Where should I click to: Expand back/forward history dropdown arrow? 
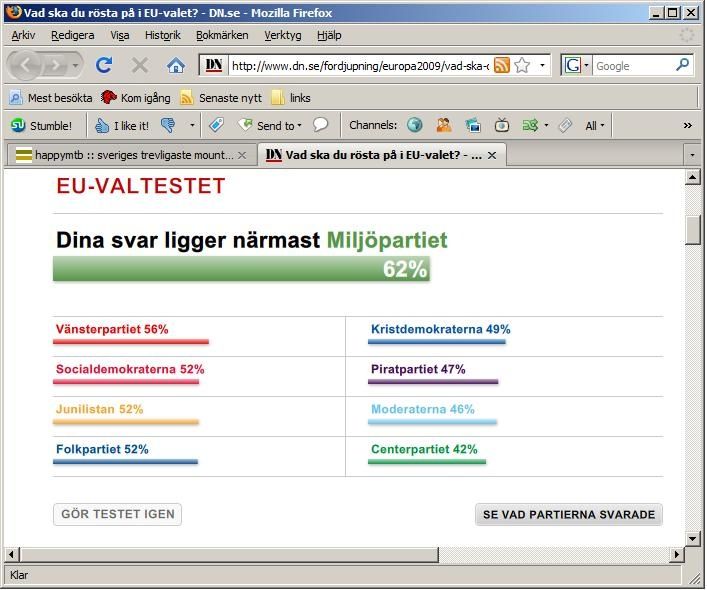[75, 66]
